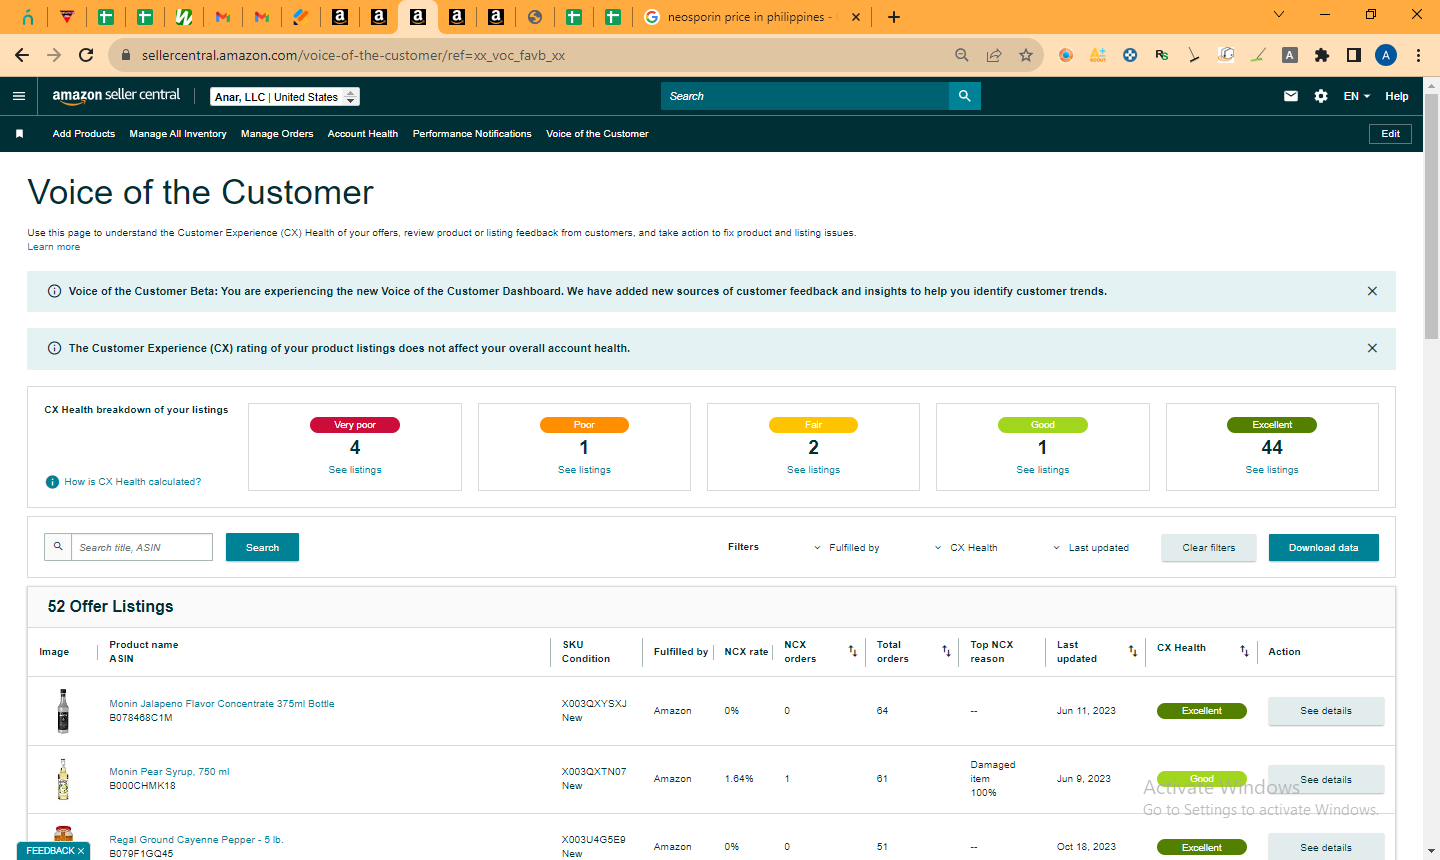Open the browser Extensions puzzle icon
This screenshot has height=860, width=1440.
1322,55
